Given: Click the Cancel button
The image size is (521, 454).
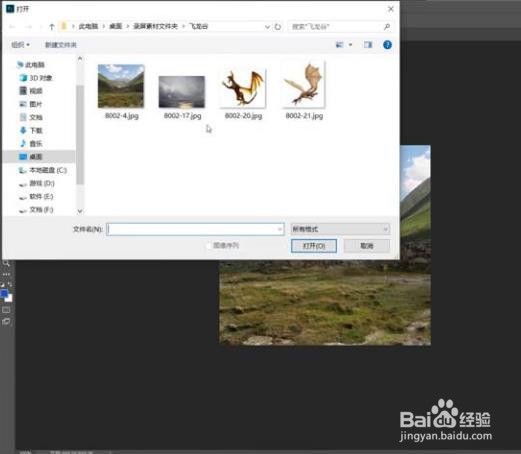Looking at the screenshot, I should (x=367, y=246).
